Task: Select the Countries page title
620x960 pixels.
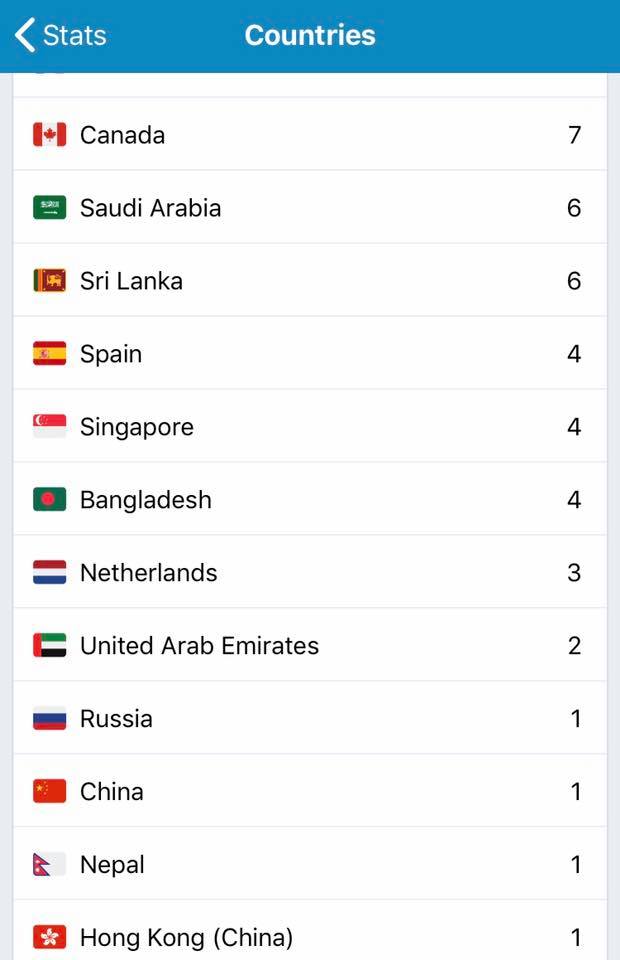Action: tap(310, 36)
